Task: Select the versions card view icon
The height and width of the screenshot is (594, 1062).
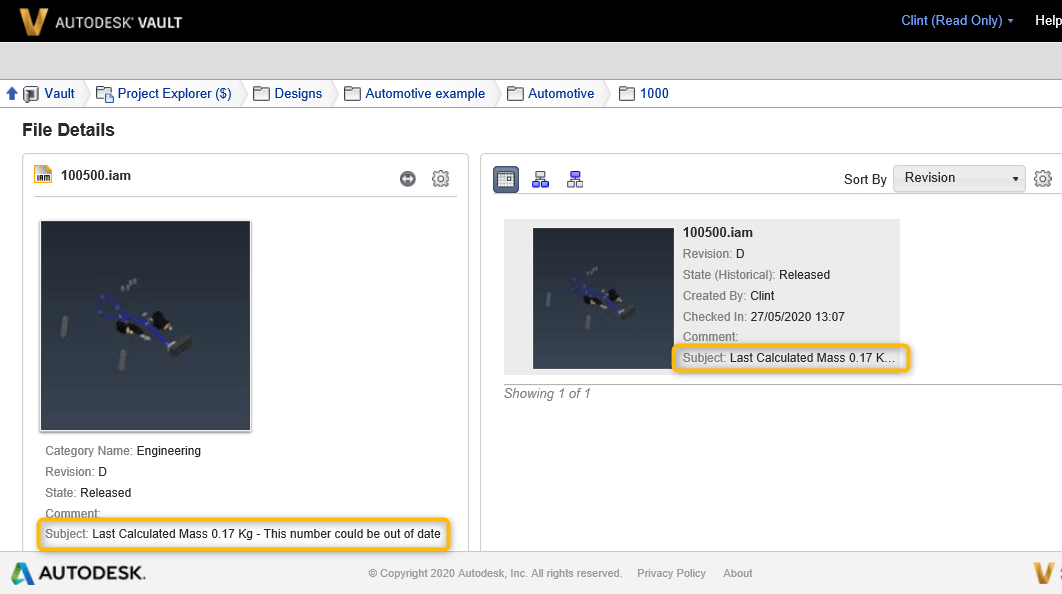Action: tap(505, 179)
